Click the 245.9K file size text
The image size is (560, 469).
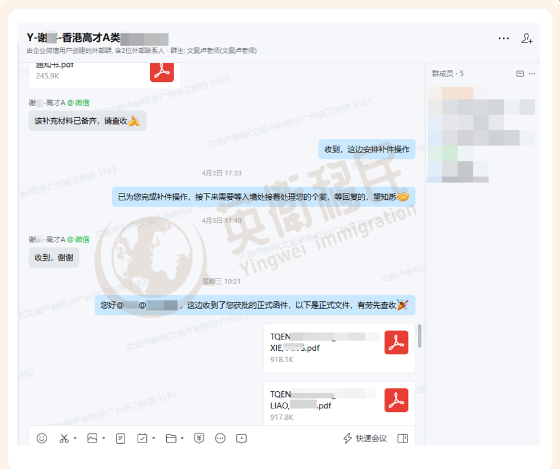point(47,76)
